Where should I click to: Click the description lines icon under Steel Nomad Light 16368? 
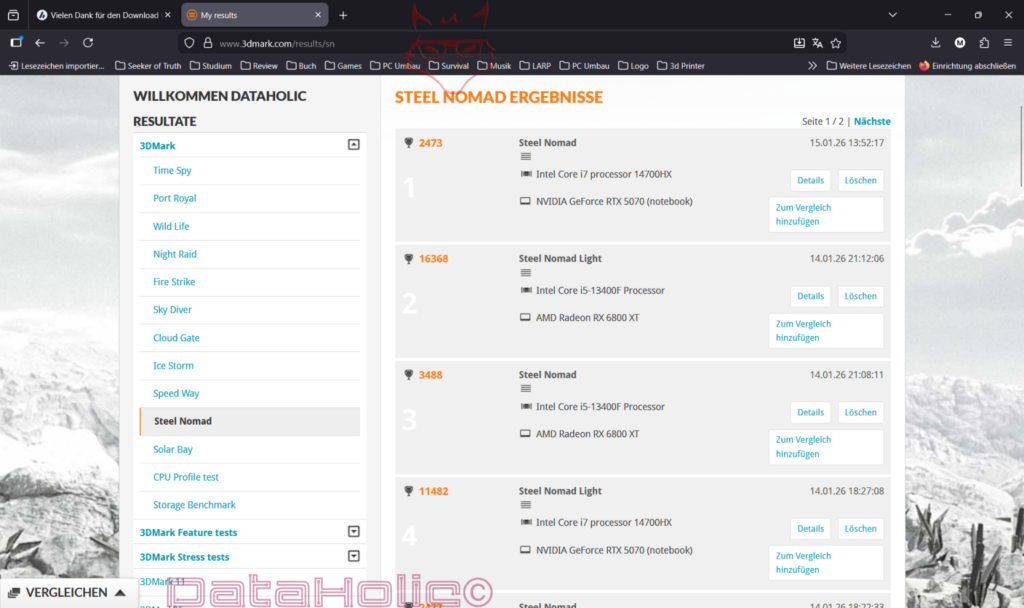[526, 273]
